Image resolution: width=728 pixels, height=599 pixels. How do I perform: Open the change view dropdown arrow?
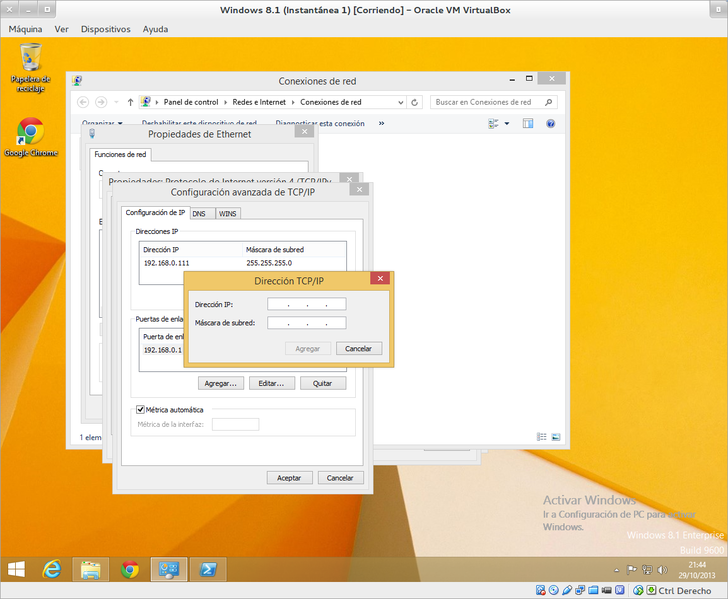click(x=507, y=124)
